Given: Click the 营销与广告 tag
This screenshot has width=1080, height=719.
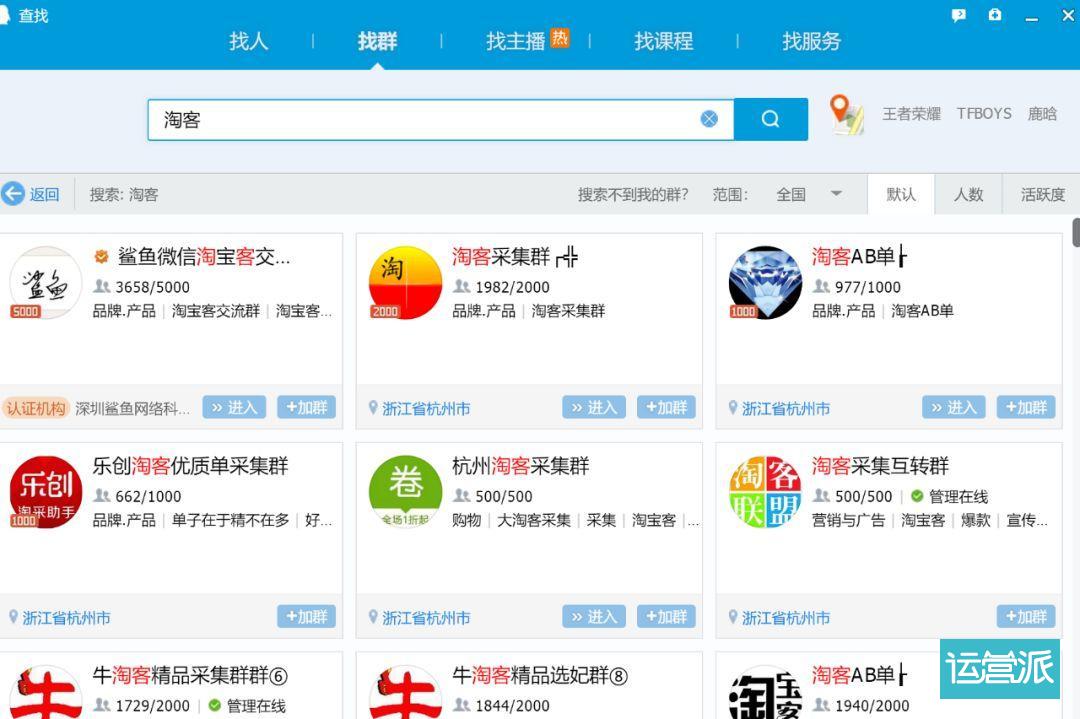Looking at the screenshot, I should [x=849, y=521].
